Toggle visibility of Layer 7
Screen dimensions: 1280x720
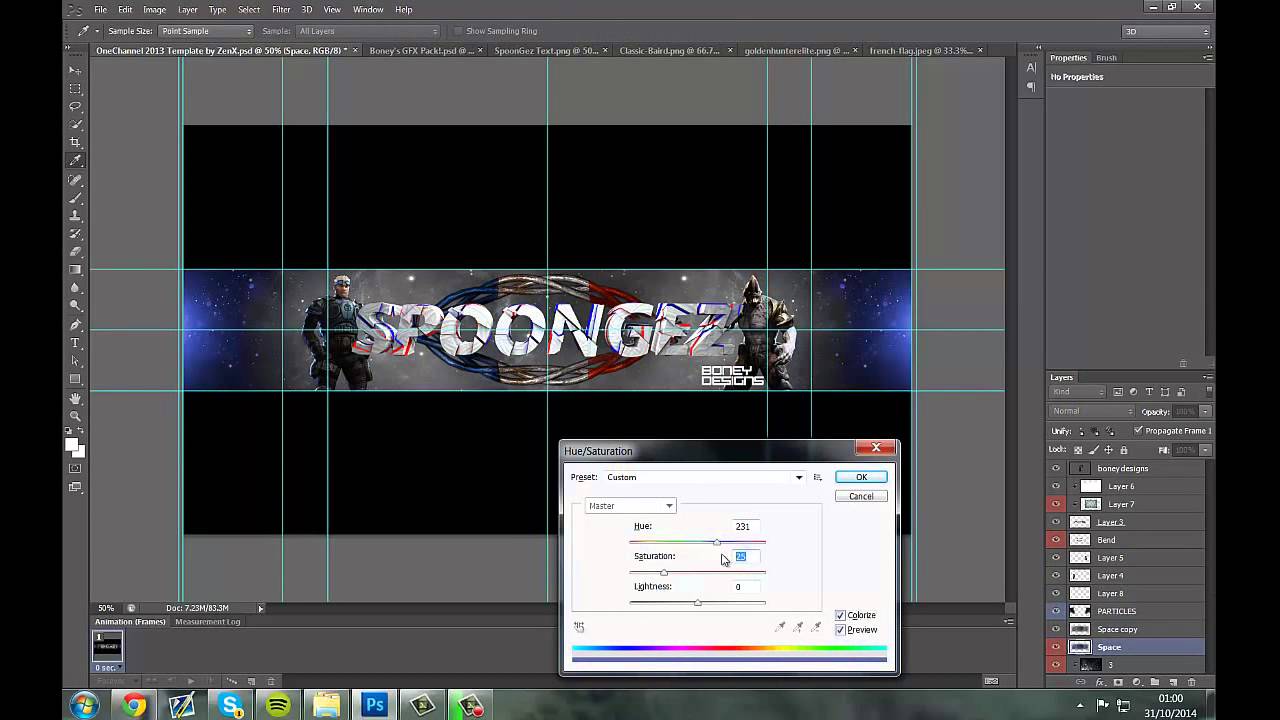(x=1056, y=504)
